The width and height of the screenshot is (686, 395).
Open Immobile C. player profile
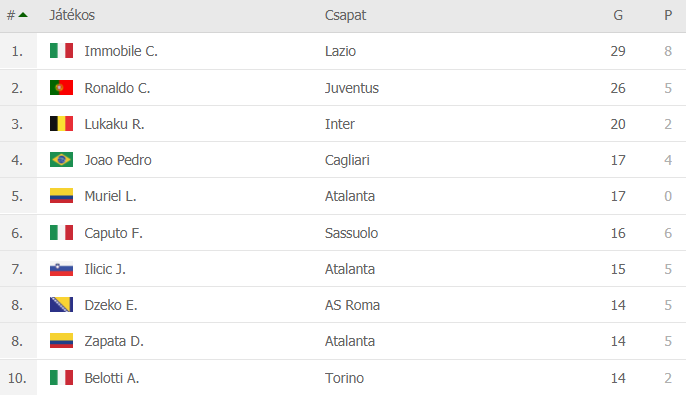point(121,51)
